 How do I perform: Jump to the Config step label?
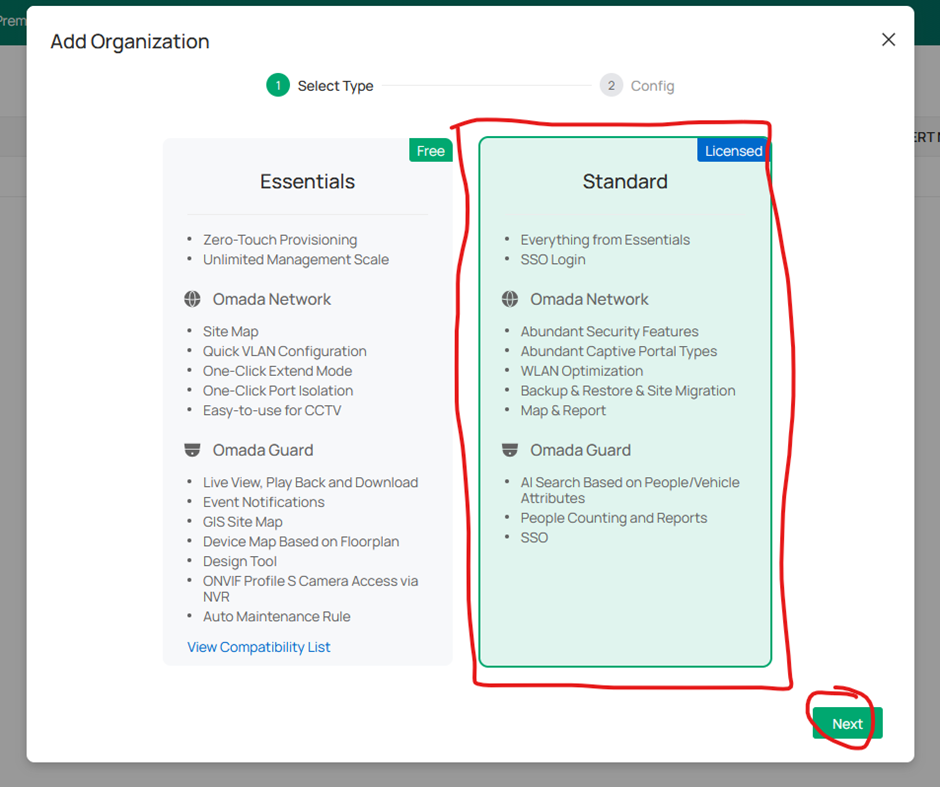pos(652,86)
